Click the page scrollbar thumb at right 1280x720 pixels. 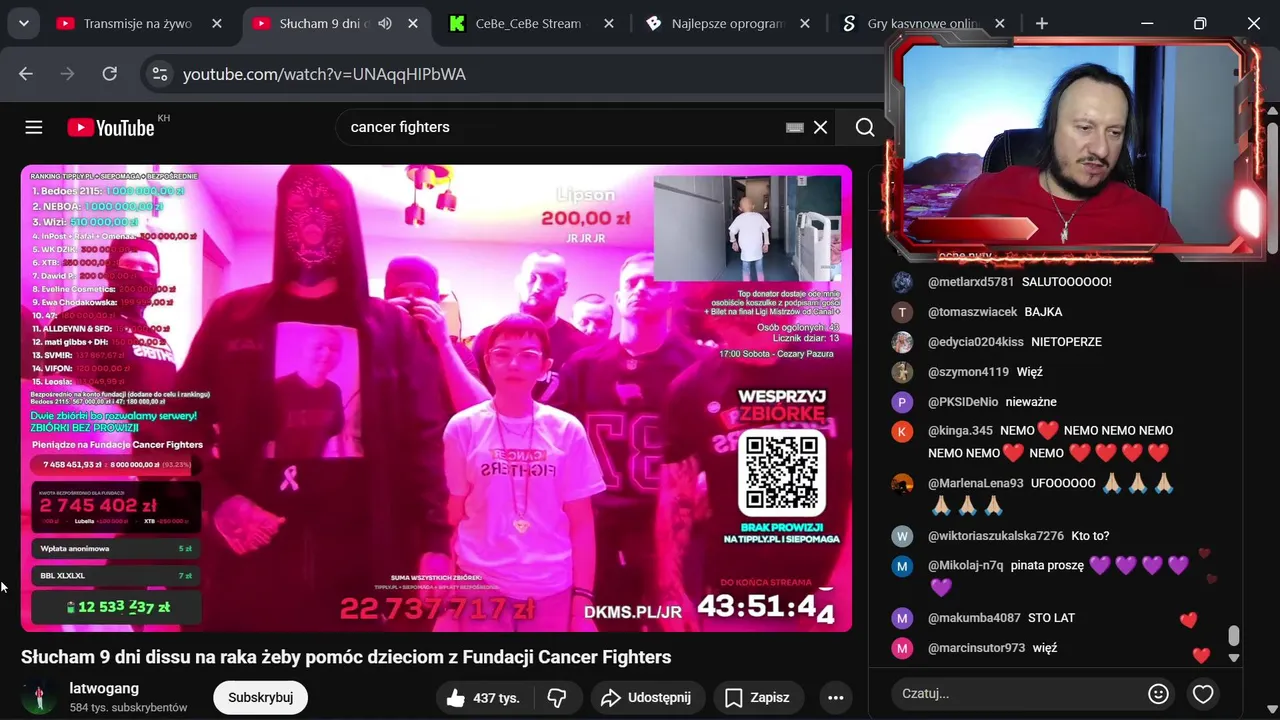pos(1272,186)
